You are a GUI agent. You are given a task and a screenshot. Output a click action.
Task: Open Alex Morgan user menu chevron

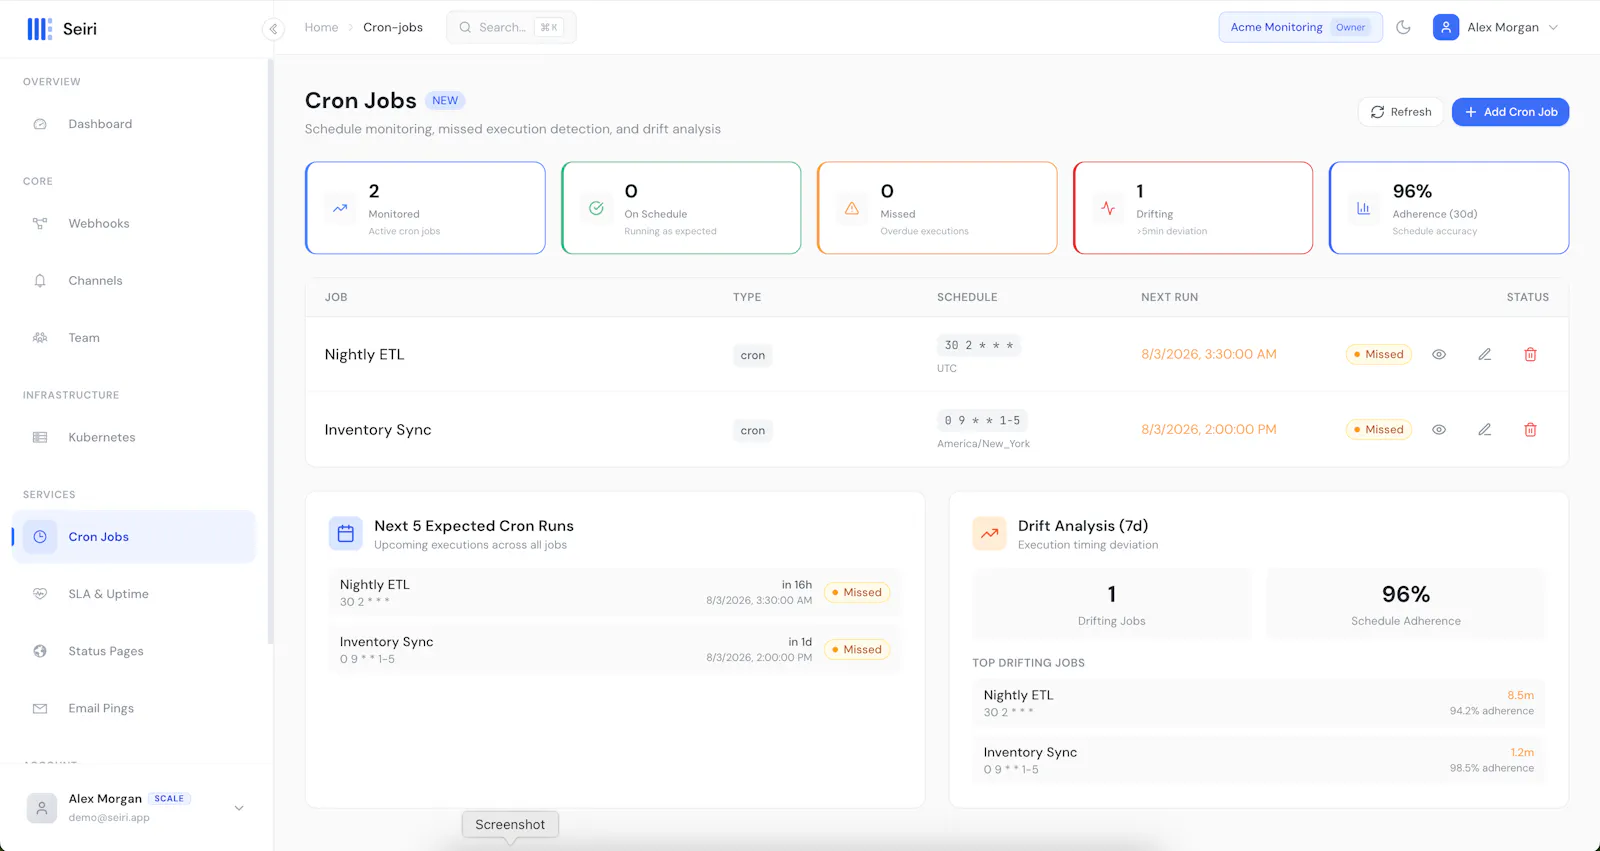1553,28
